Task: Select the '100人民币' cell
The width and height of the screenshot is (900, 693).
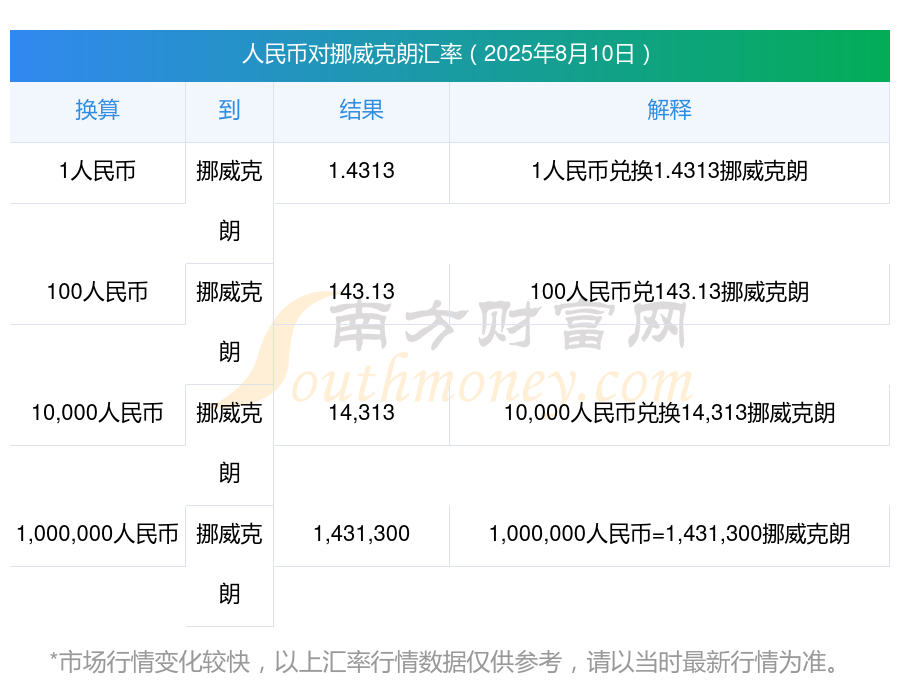Action: 98,292
